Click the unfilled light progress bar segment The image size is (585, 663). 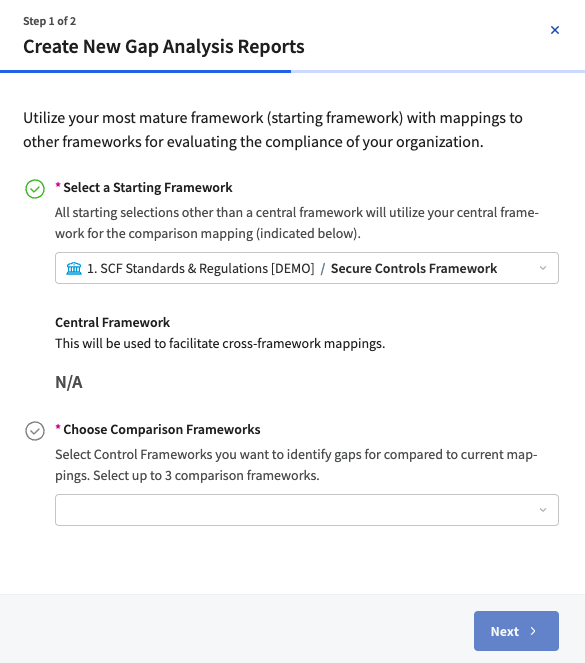[438, 71]
